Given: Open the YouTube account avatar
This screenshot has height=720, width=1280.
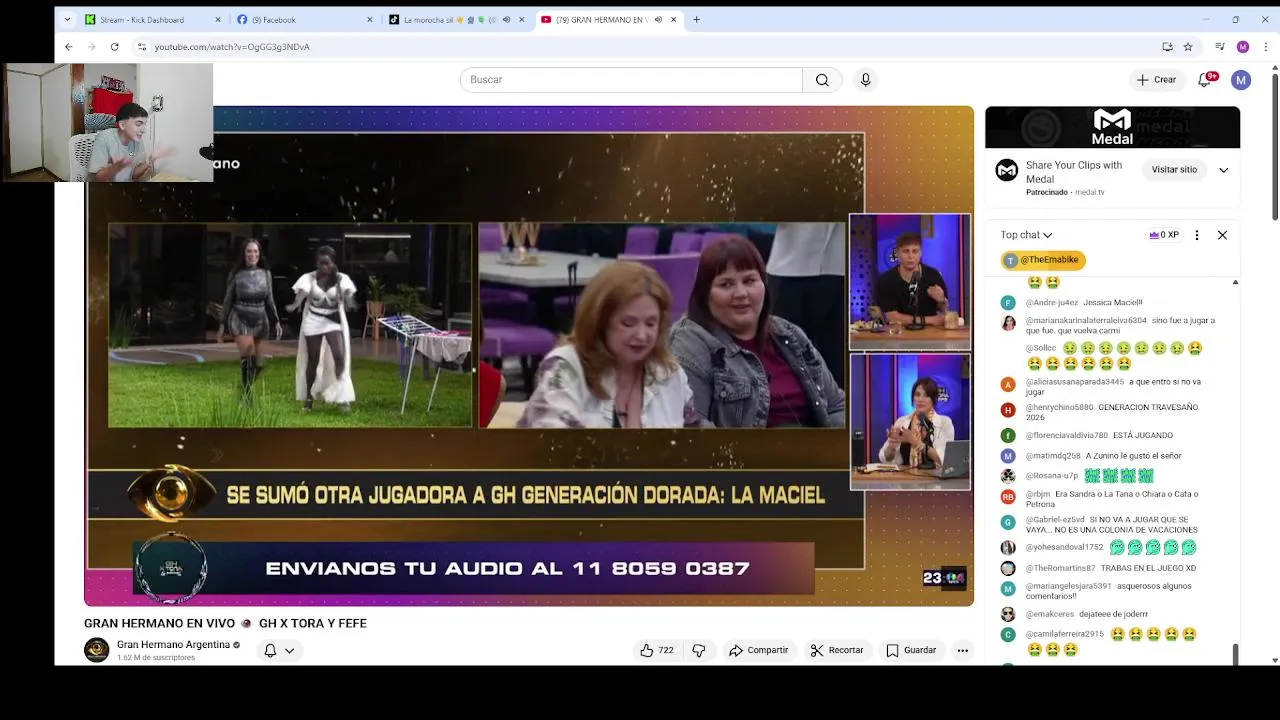Looking at the screenshot, I should tap(1241, 80).
